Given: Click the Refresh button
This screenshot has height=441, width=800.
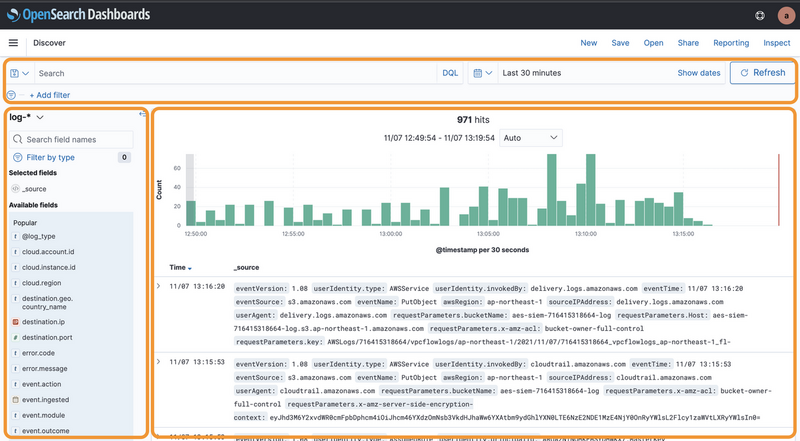Looking at the screenshot, I should (762, 73).
